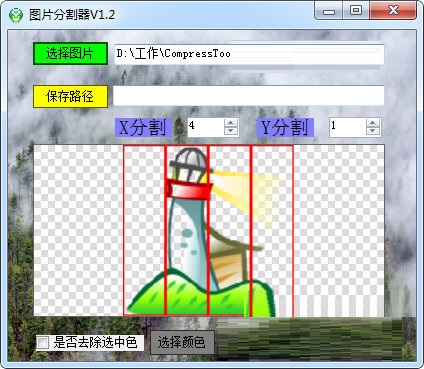
Task: Focus the image path field showing D:\工作\CompressToo
Action: click(x=249, y=53)
